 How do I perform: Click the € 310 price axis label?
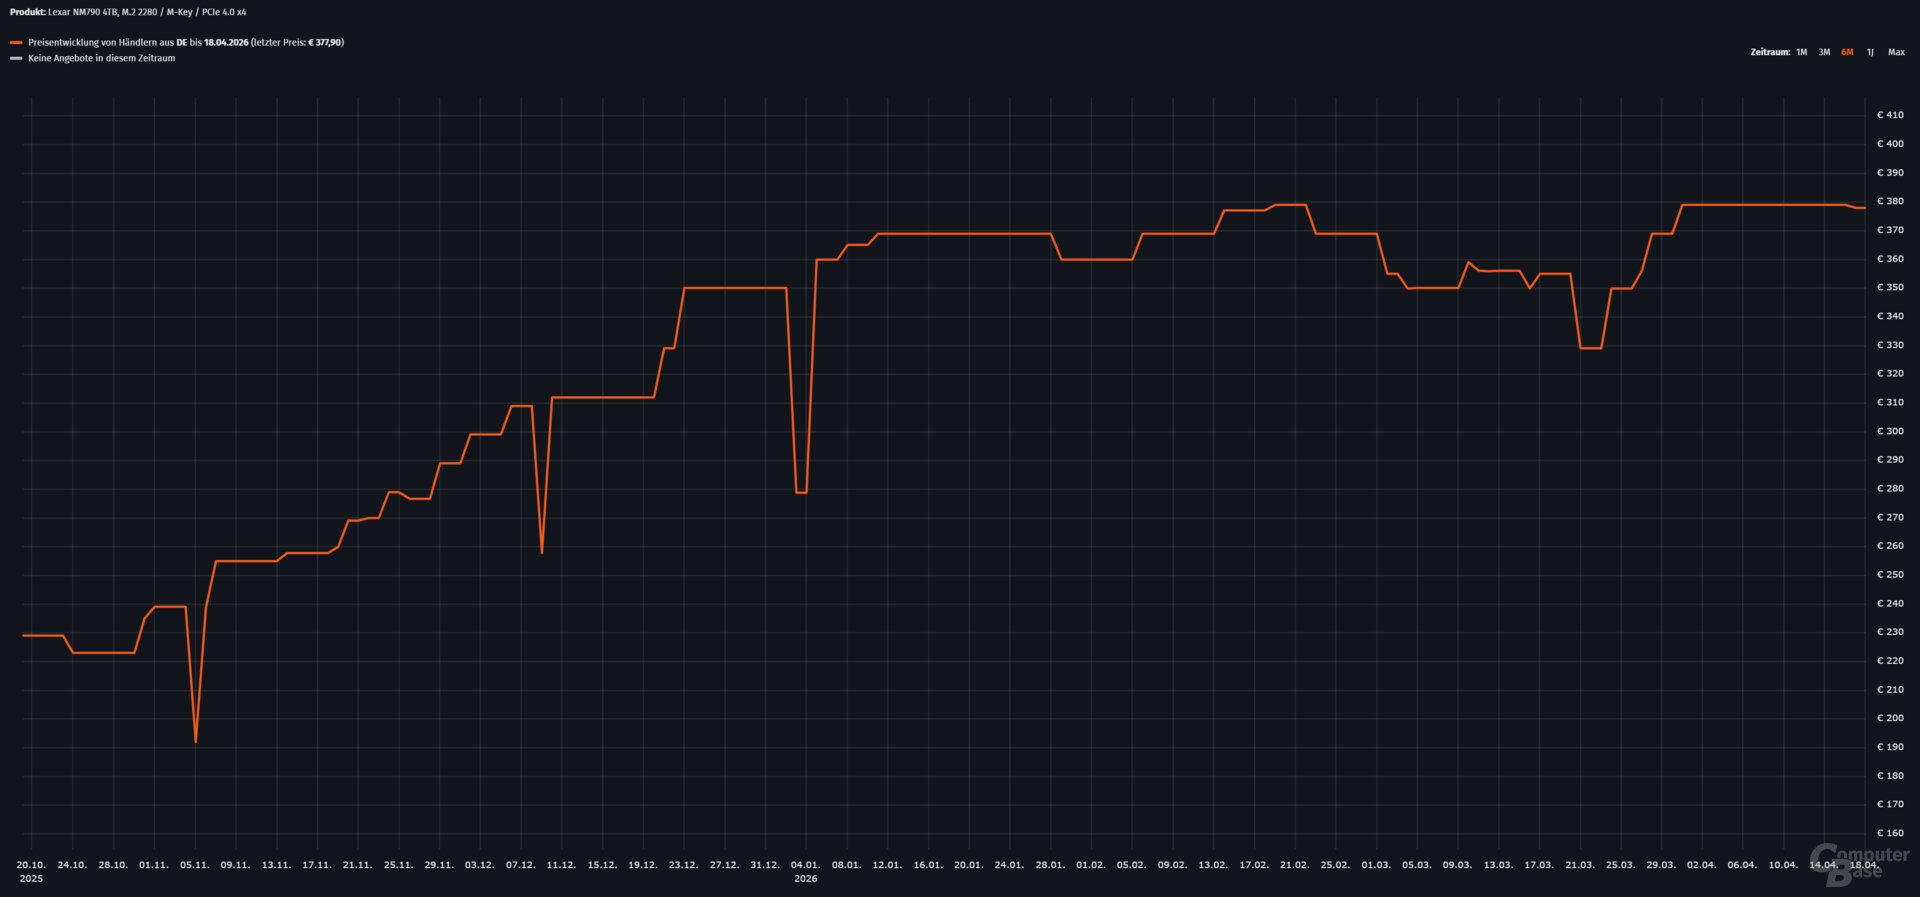point(1890,402)
